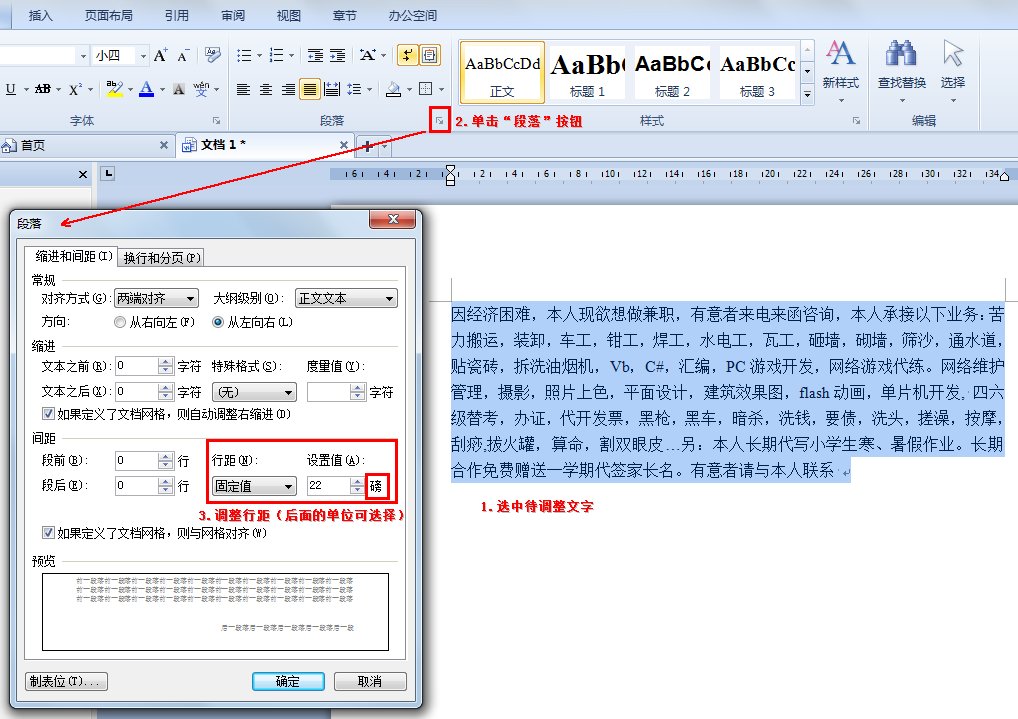Select the 正文 style in the gallery

pos(501,72)
